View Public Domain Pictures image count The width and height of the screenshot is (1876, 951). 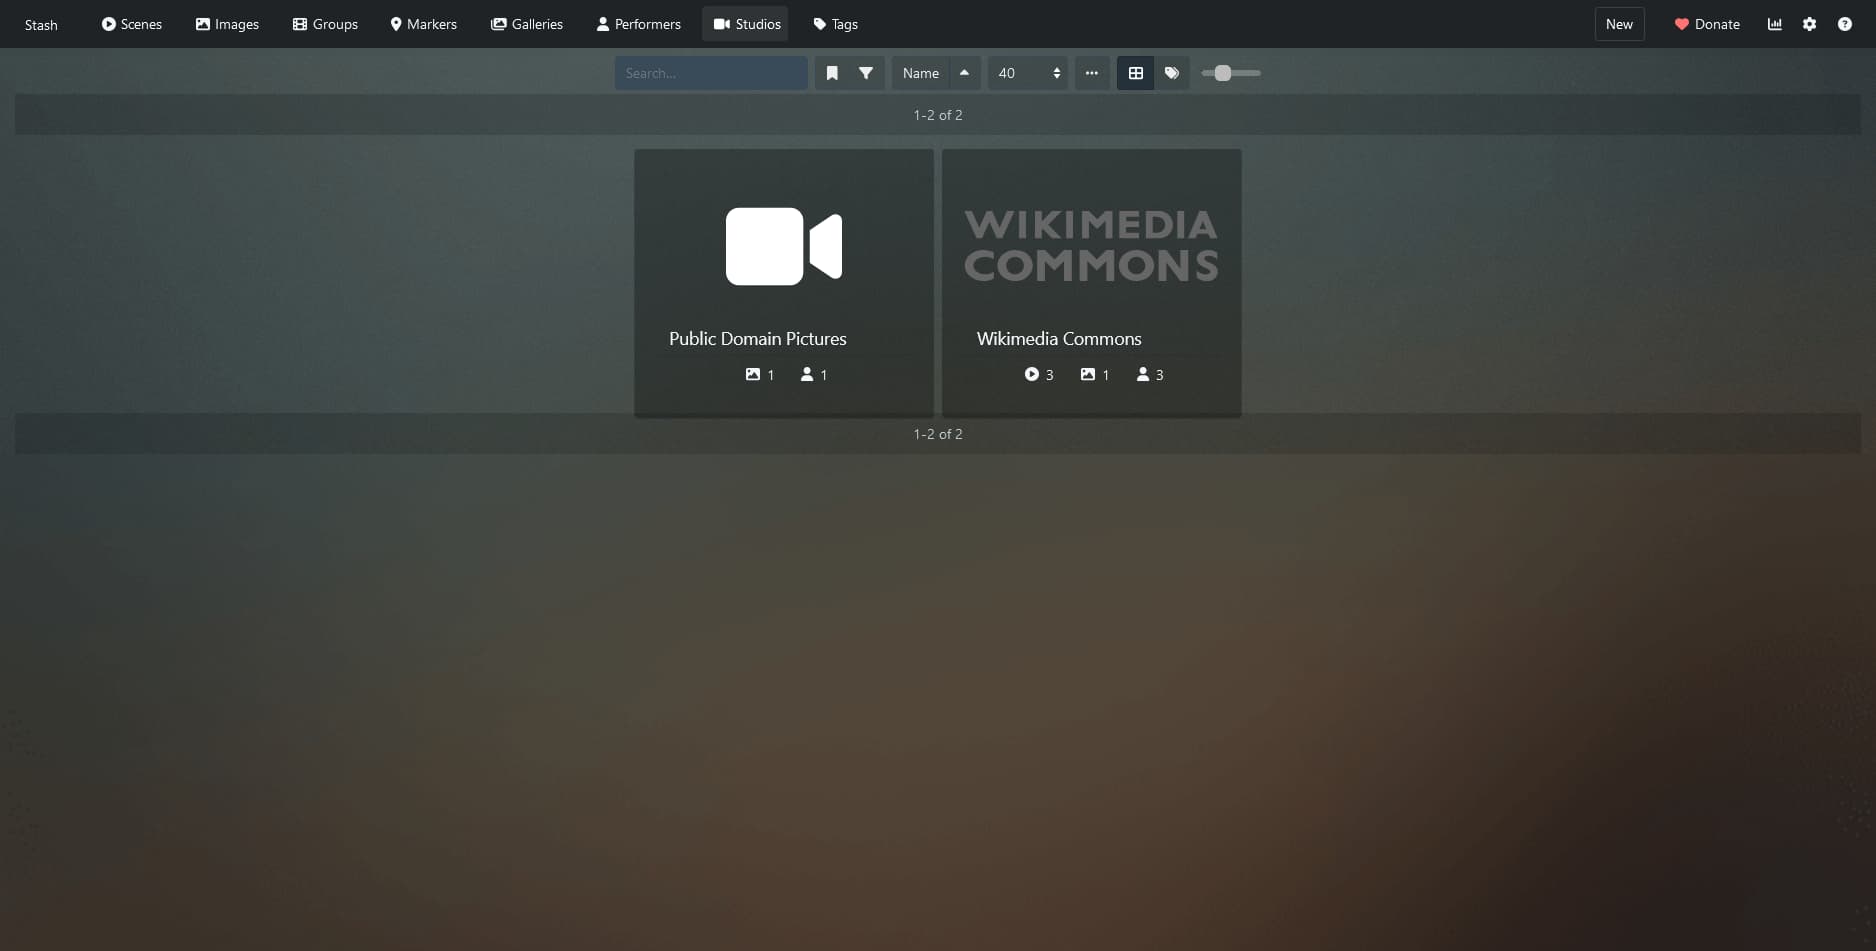[760, 375]
